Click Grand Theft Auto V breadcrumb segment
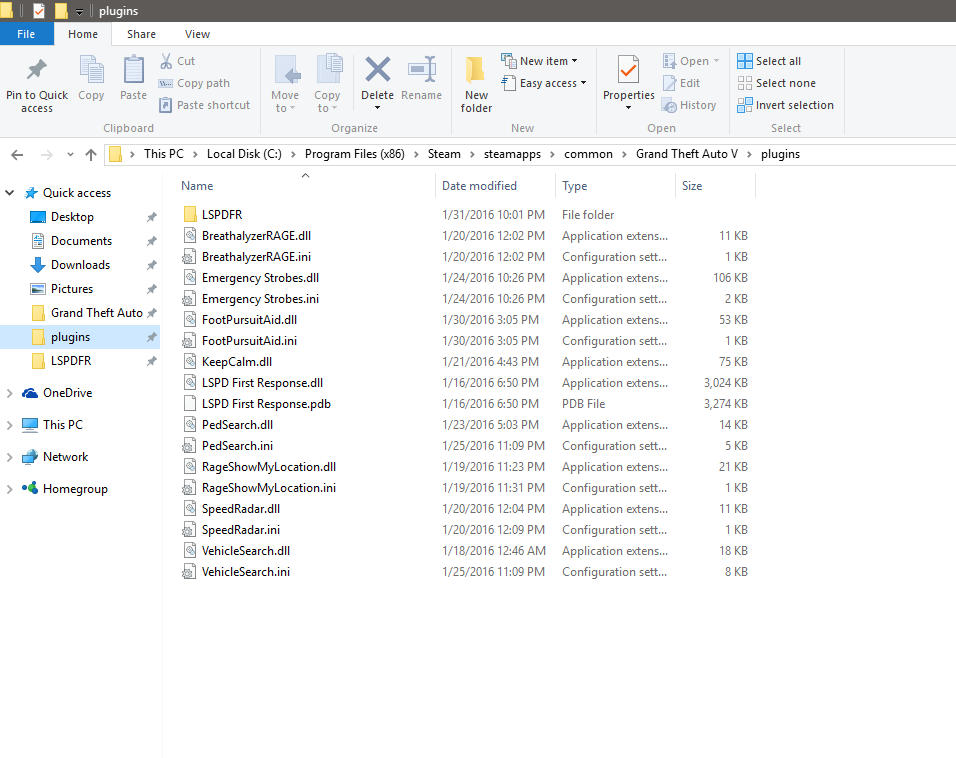The height and width of the screenshot is (758, 956). [687, 154]
